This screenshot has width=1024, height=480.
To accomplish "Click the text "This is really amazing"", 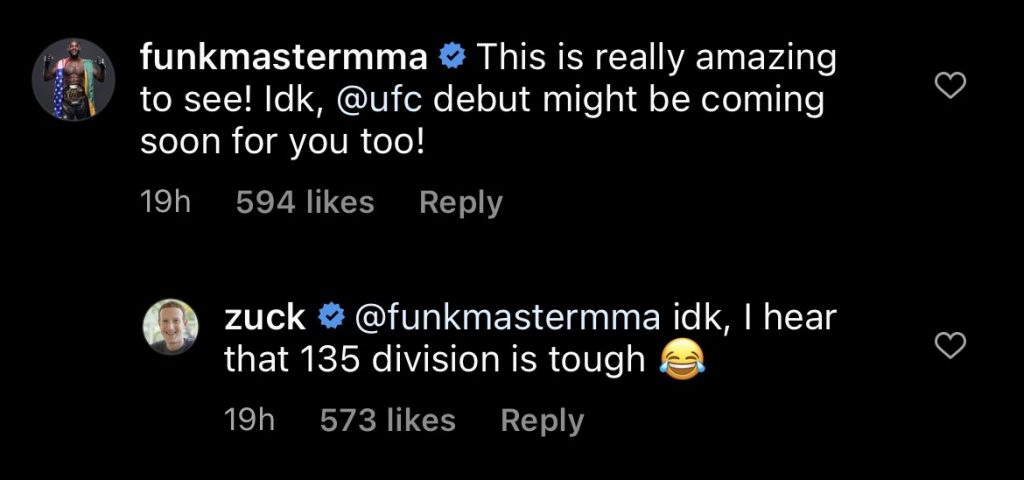I will pyautogui.click(x=655, y=59).
